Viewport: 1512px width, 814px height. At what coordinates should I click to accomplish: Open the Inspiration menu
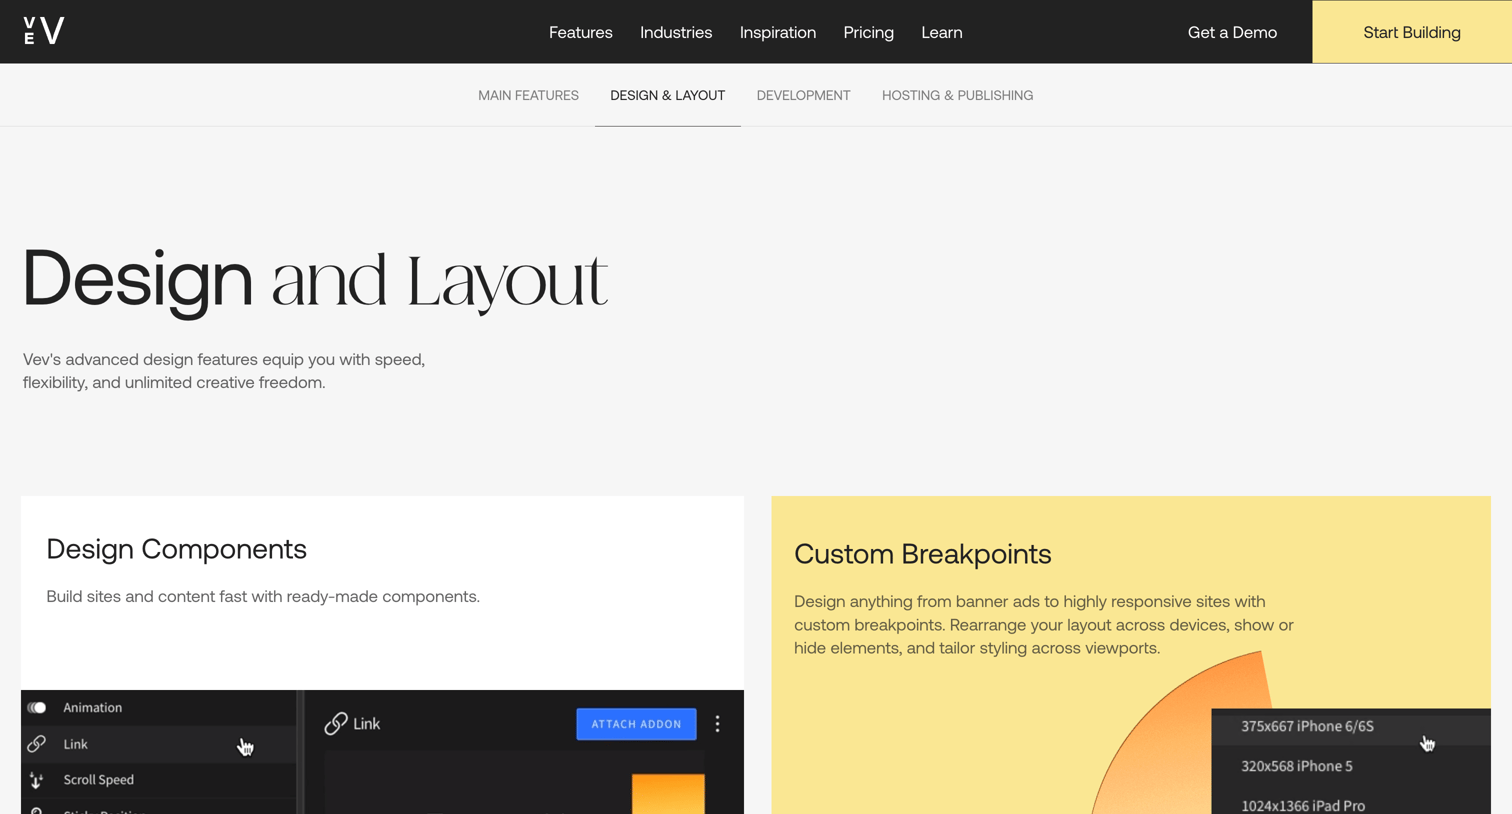tap(778, 32)
